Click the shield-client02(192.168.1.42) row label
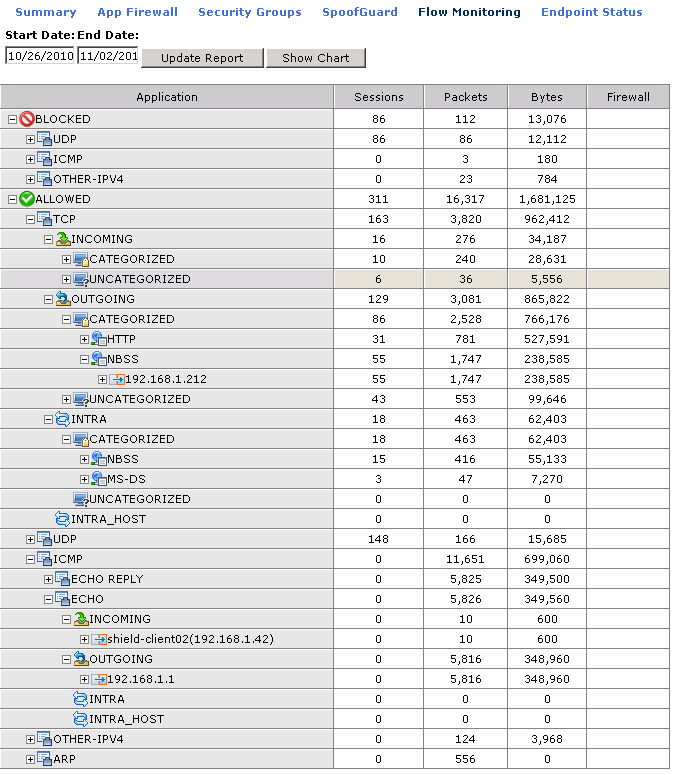The height and width of the screenshot is (775, 684). coord(190,639)
